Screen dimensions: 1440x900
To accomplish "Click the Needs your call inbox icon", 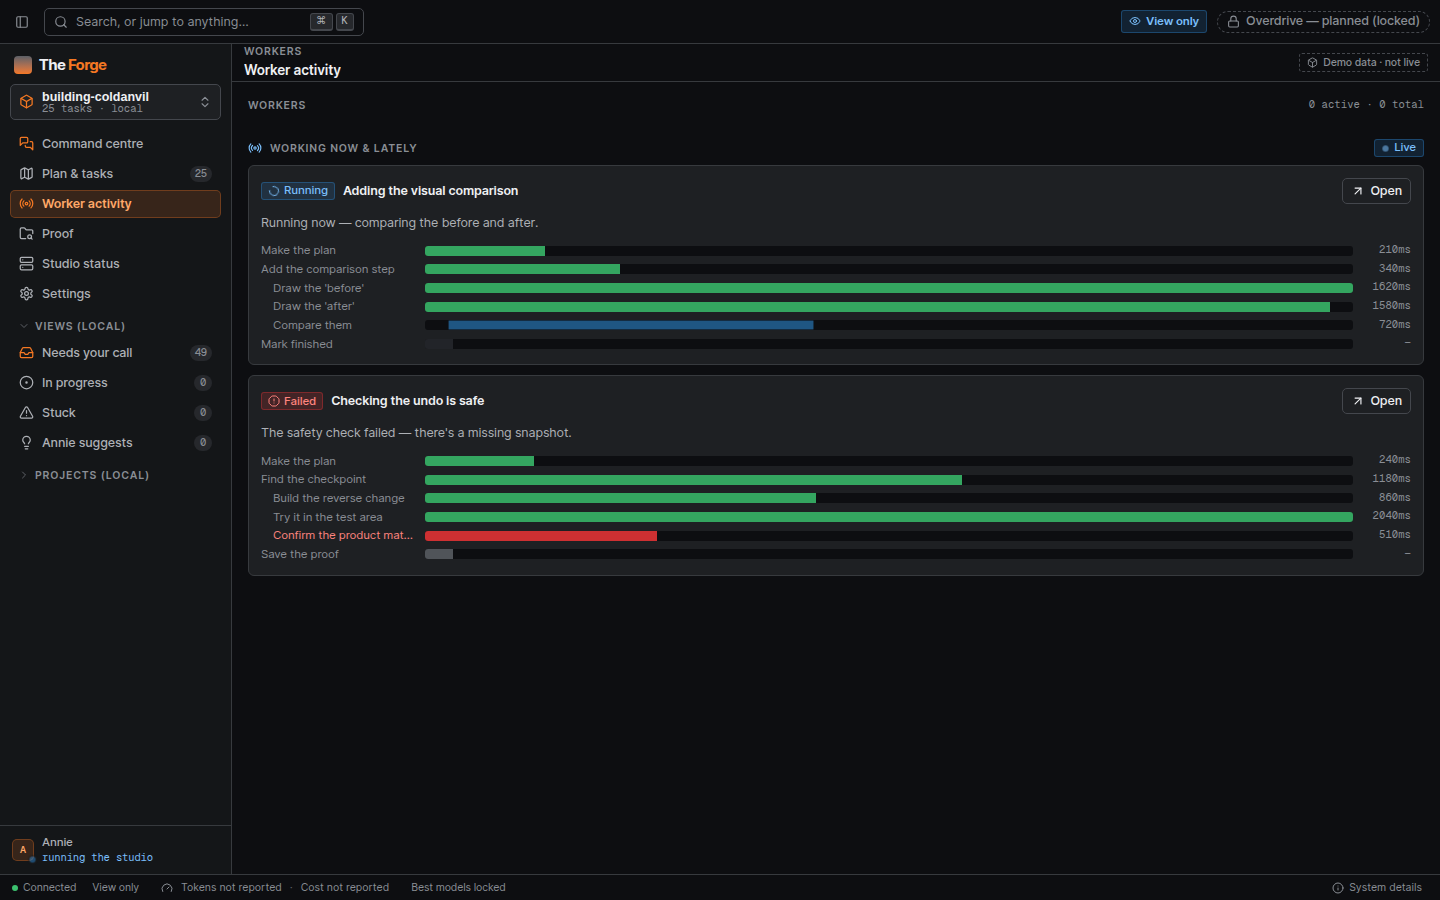I will 27,353.
